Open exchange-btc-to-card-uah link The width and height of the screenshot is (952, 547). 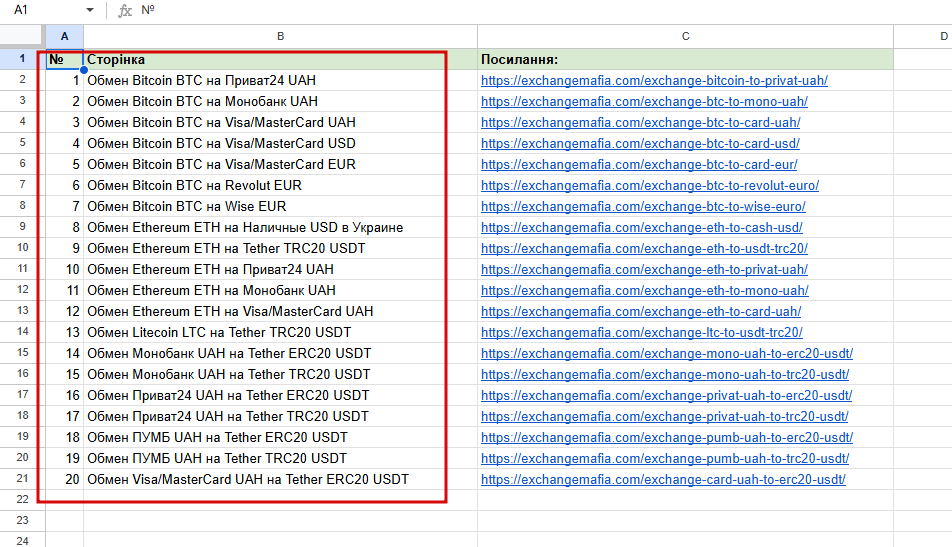click(641, 123)
